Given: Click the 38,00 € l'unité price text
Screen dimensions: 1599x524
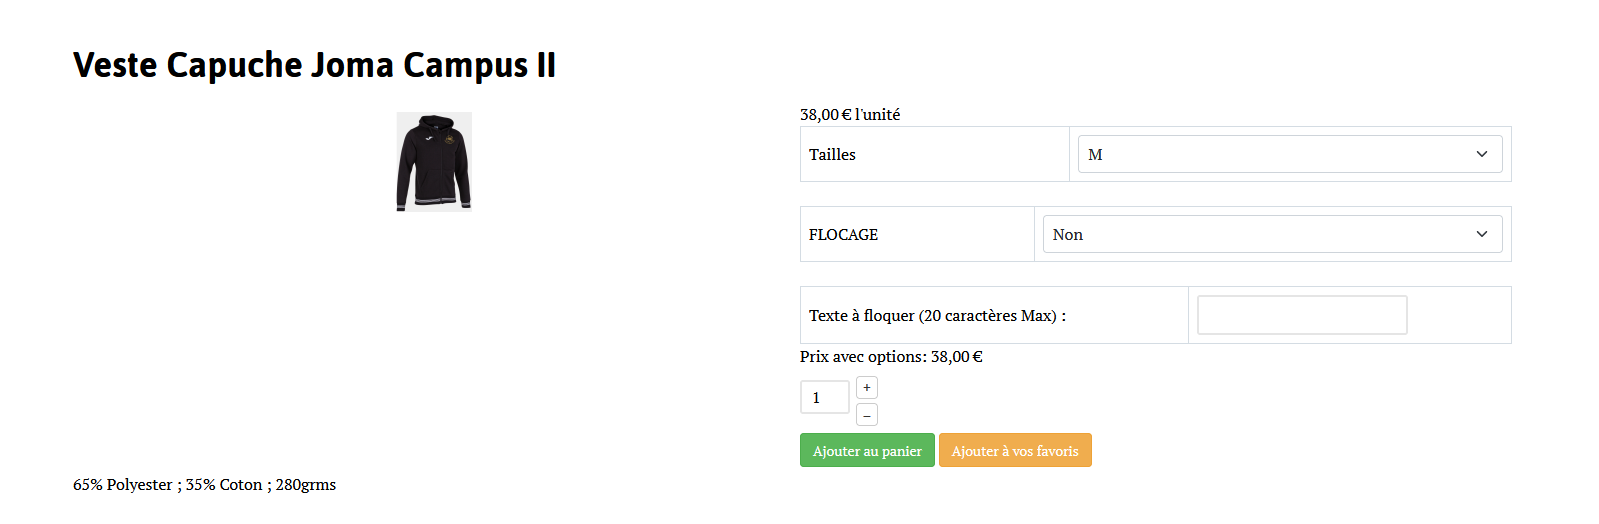Looking at the screenshot, I should pyautogui.click(x=850, y=115).
